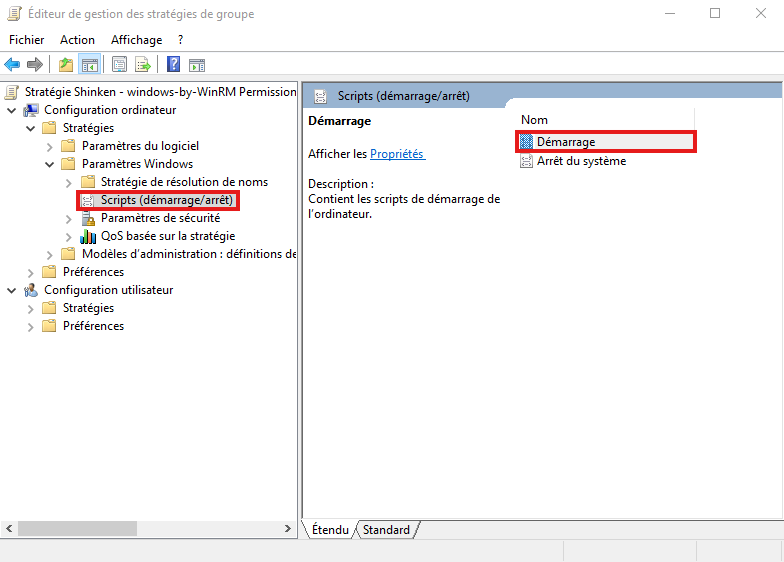Viewport: 784px width, 562px height.
Task: Expand the QoS basée sur la stratégie node
Action: (x=69, y=236)
